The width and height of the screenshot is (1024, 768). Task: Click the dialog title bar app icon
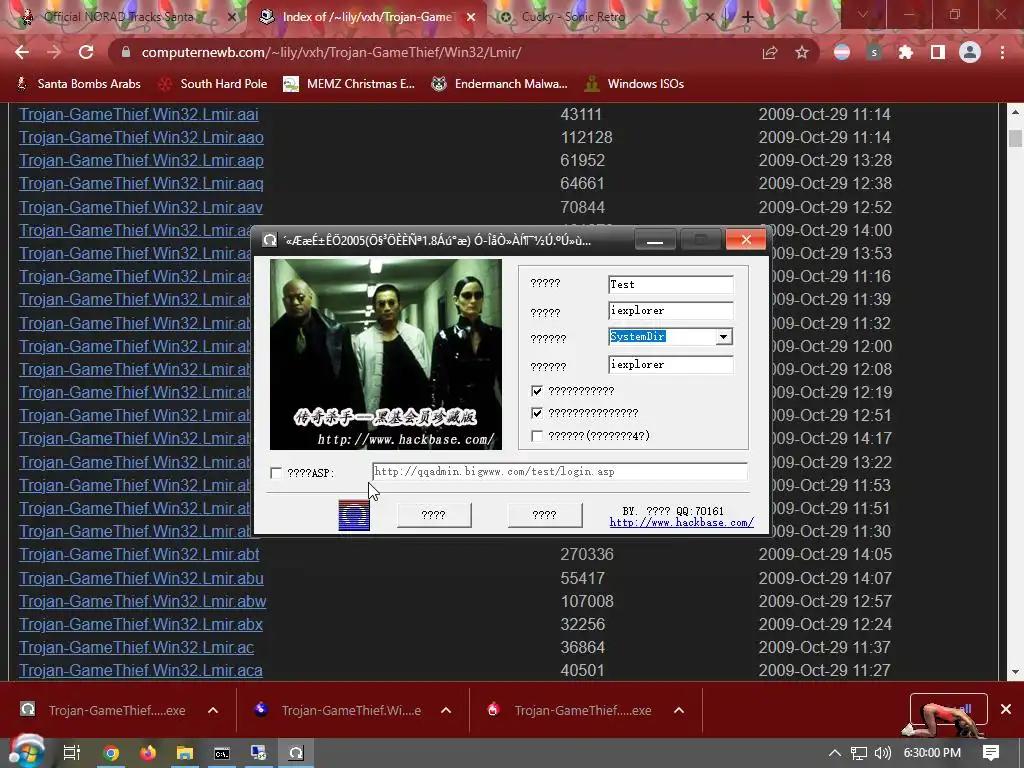270,240
